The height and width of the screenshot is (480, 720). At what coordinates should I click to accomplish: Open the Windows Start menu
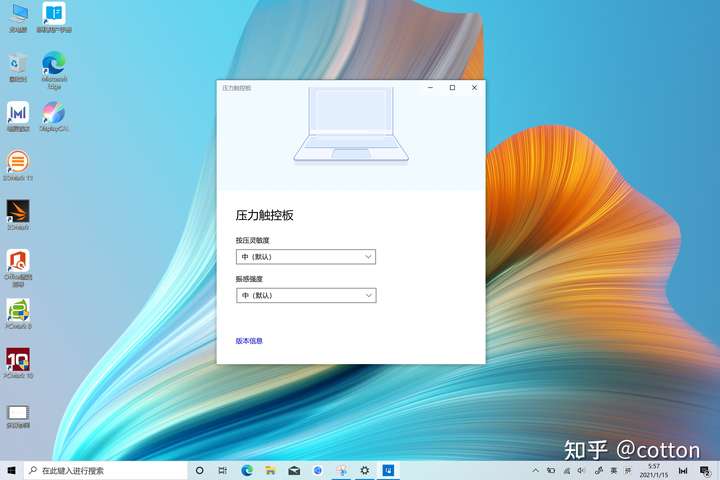click(x=11, y=470)
